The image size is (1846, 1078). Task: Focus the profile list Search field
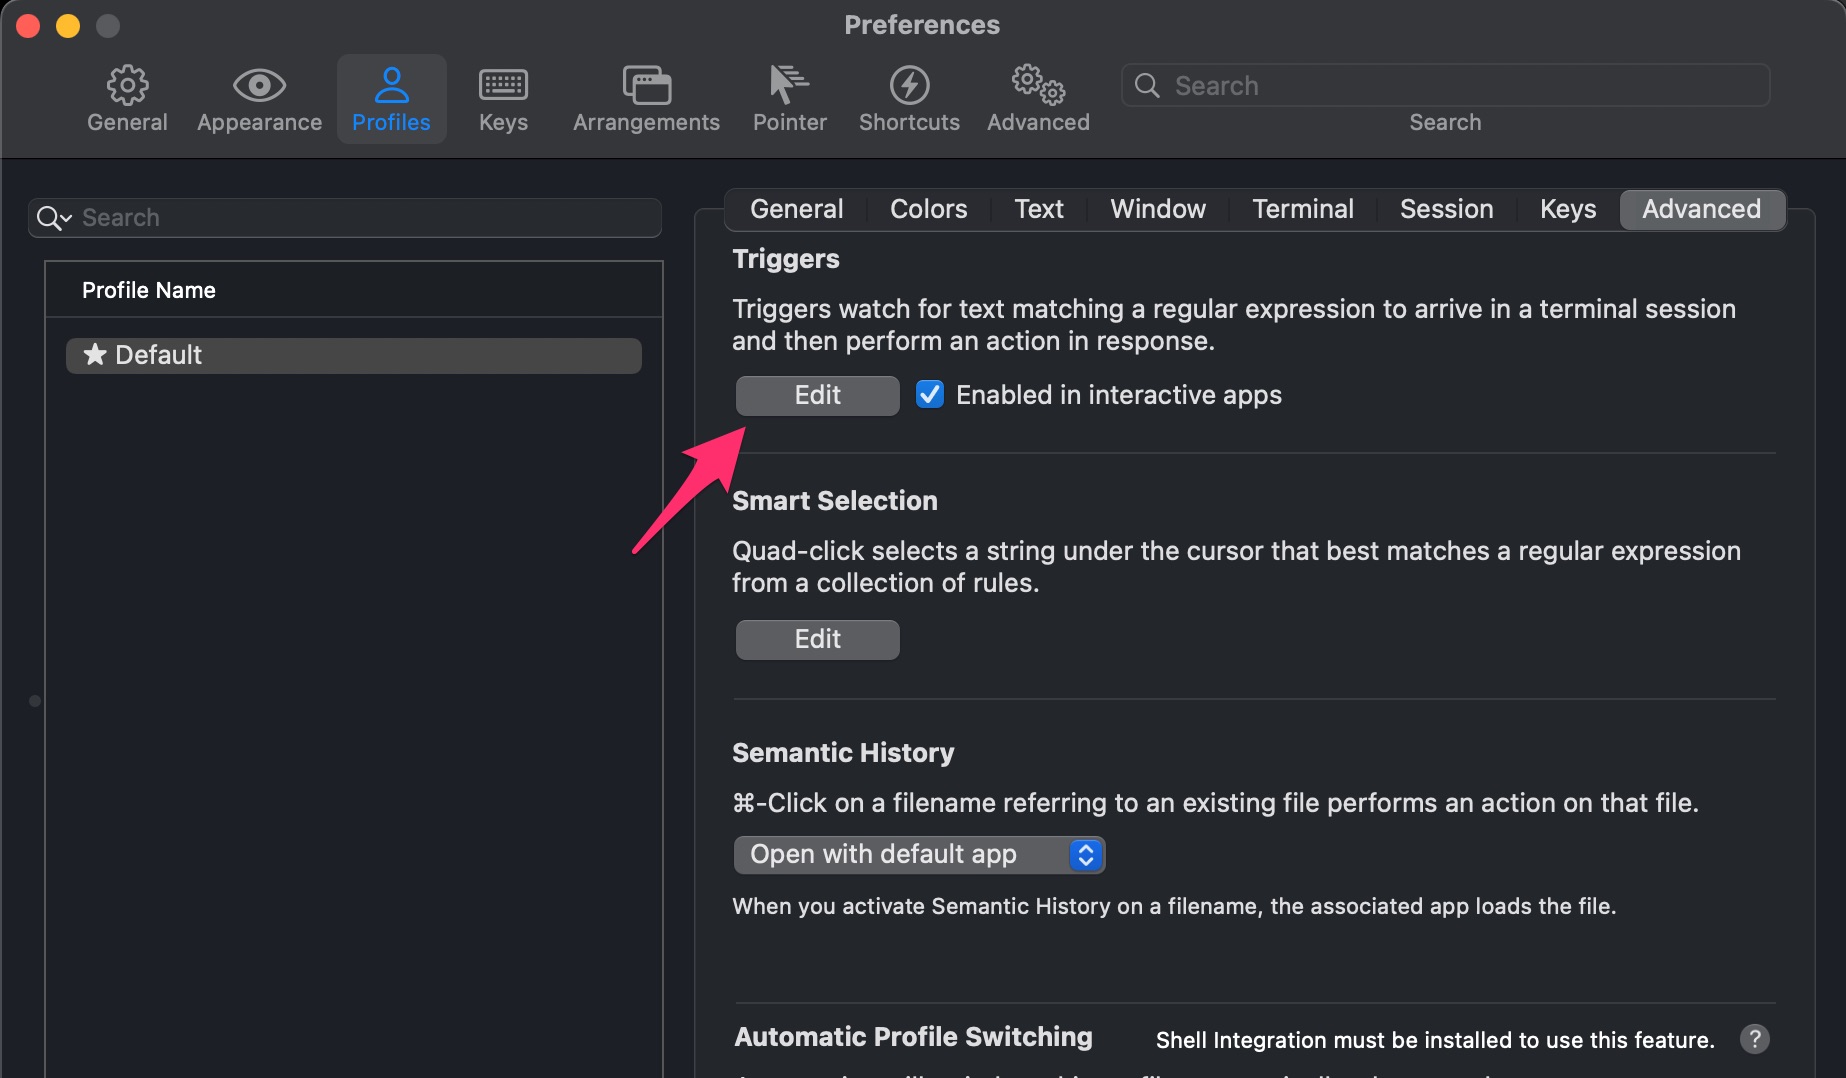click(x=345, y=218)
